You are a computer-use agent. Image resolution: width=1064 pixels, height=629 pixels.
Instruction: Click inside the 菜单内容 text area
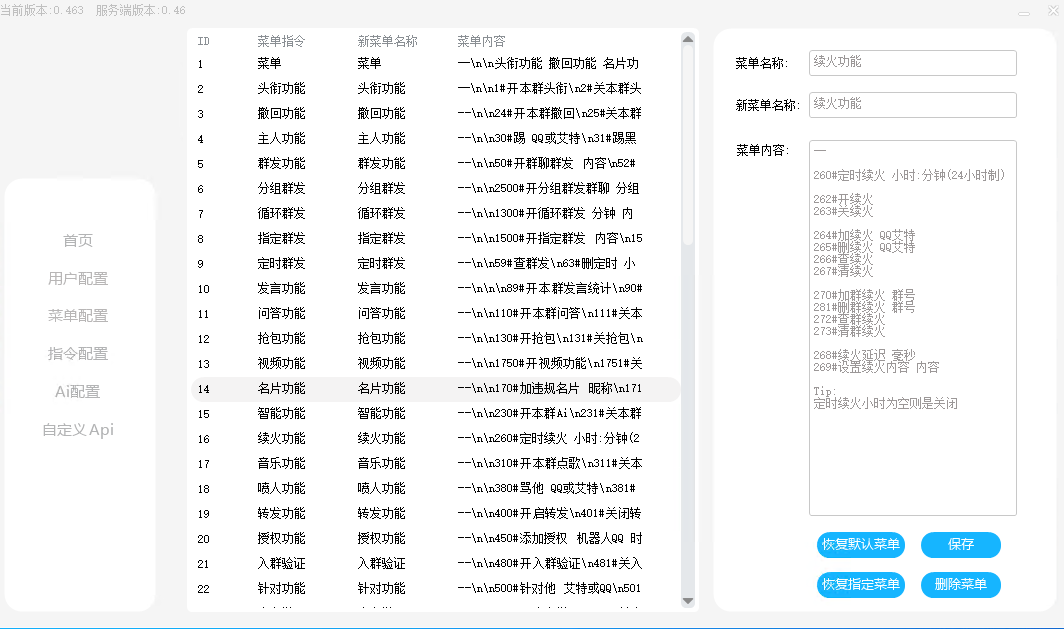pos(913,328)
